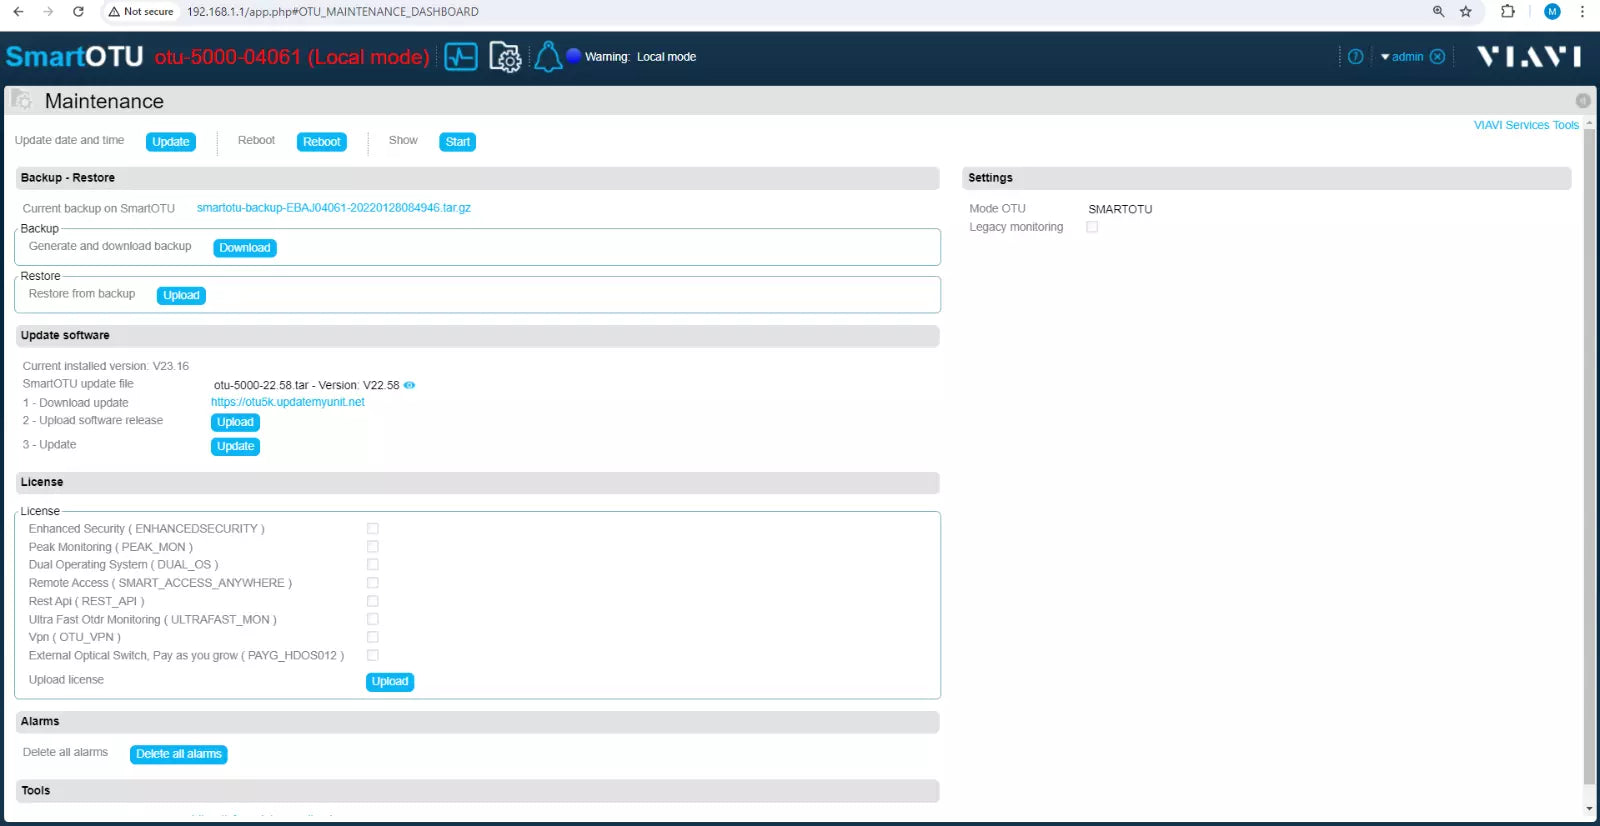Image resolution: width=1600 pixels, height=826 pixels.
Task: Click the Settings section header
Action: coord(1267,178)
